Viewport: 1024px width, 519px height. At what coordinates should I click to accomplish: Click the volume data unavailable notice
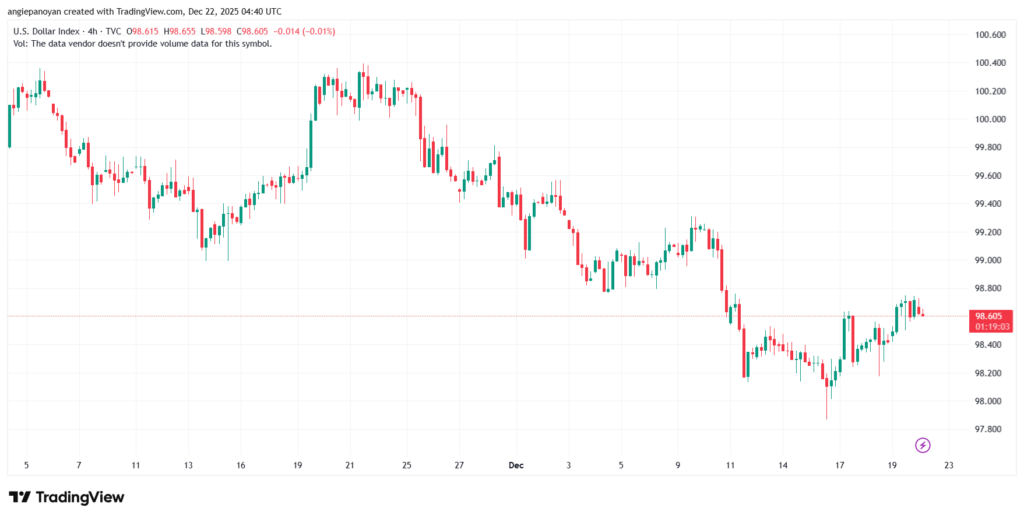pyautogui.click(x=139, y=43)
